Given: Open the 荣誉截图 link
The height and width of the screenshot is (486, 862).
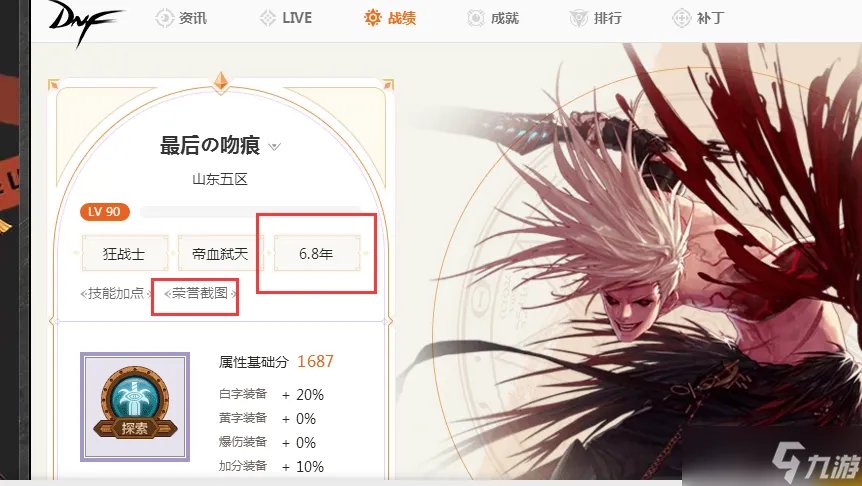Looking at the screenshot, I should tap(200, 293).
